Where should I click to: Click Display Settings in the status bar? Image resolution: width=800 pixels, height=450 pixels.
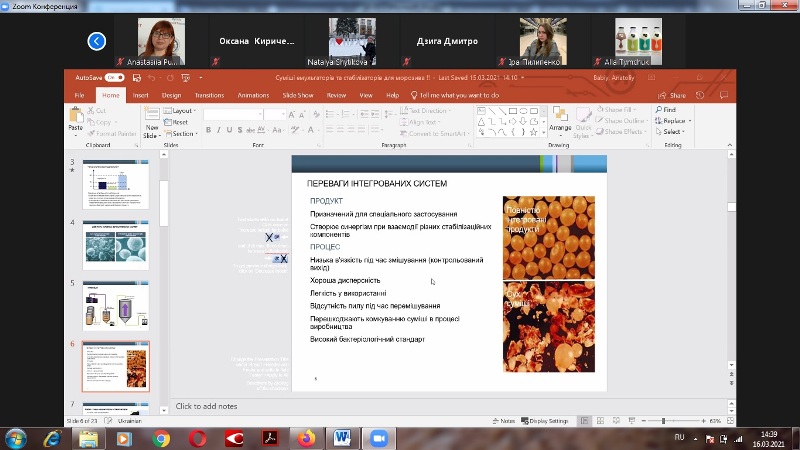tap(546, 421)
